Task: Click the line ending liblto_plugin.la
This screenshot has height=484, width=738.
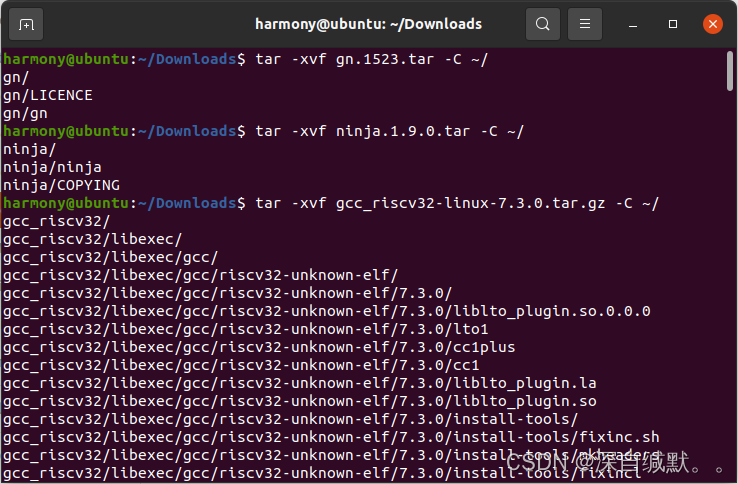Action: pyautogui.click(x=300, y=383)
